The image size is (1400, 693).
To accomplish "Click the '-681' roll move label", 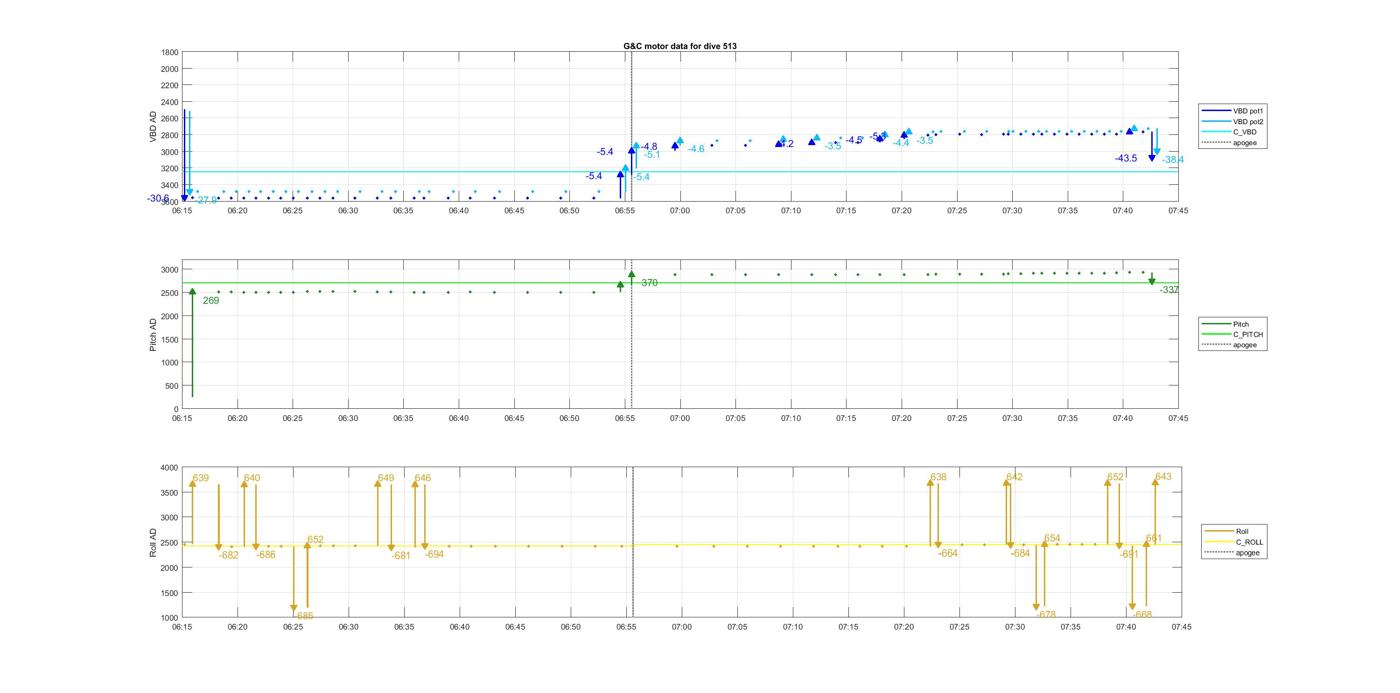I will pyautogui.click(x=401, y=555).
